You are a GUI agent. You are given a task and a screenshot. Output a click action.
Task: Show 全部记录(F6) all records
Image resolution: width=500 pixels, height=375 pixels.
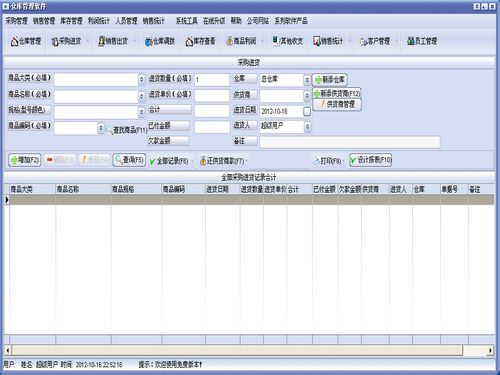click(x=169, y=161)
